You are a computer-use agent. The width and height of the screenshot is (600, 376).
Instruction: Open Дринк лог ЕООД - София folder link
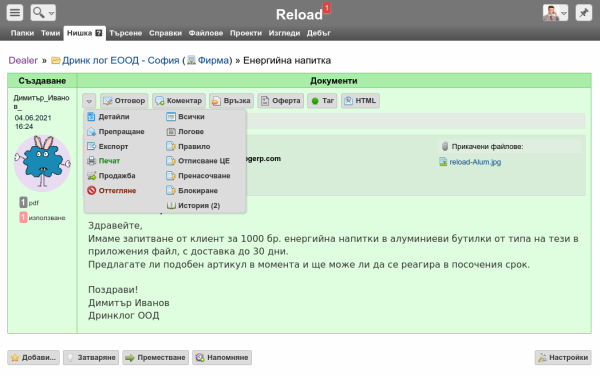[121, 60]
